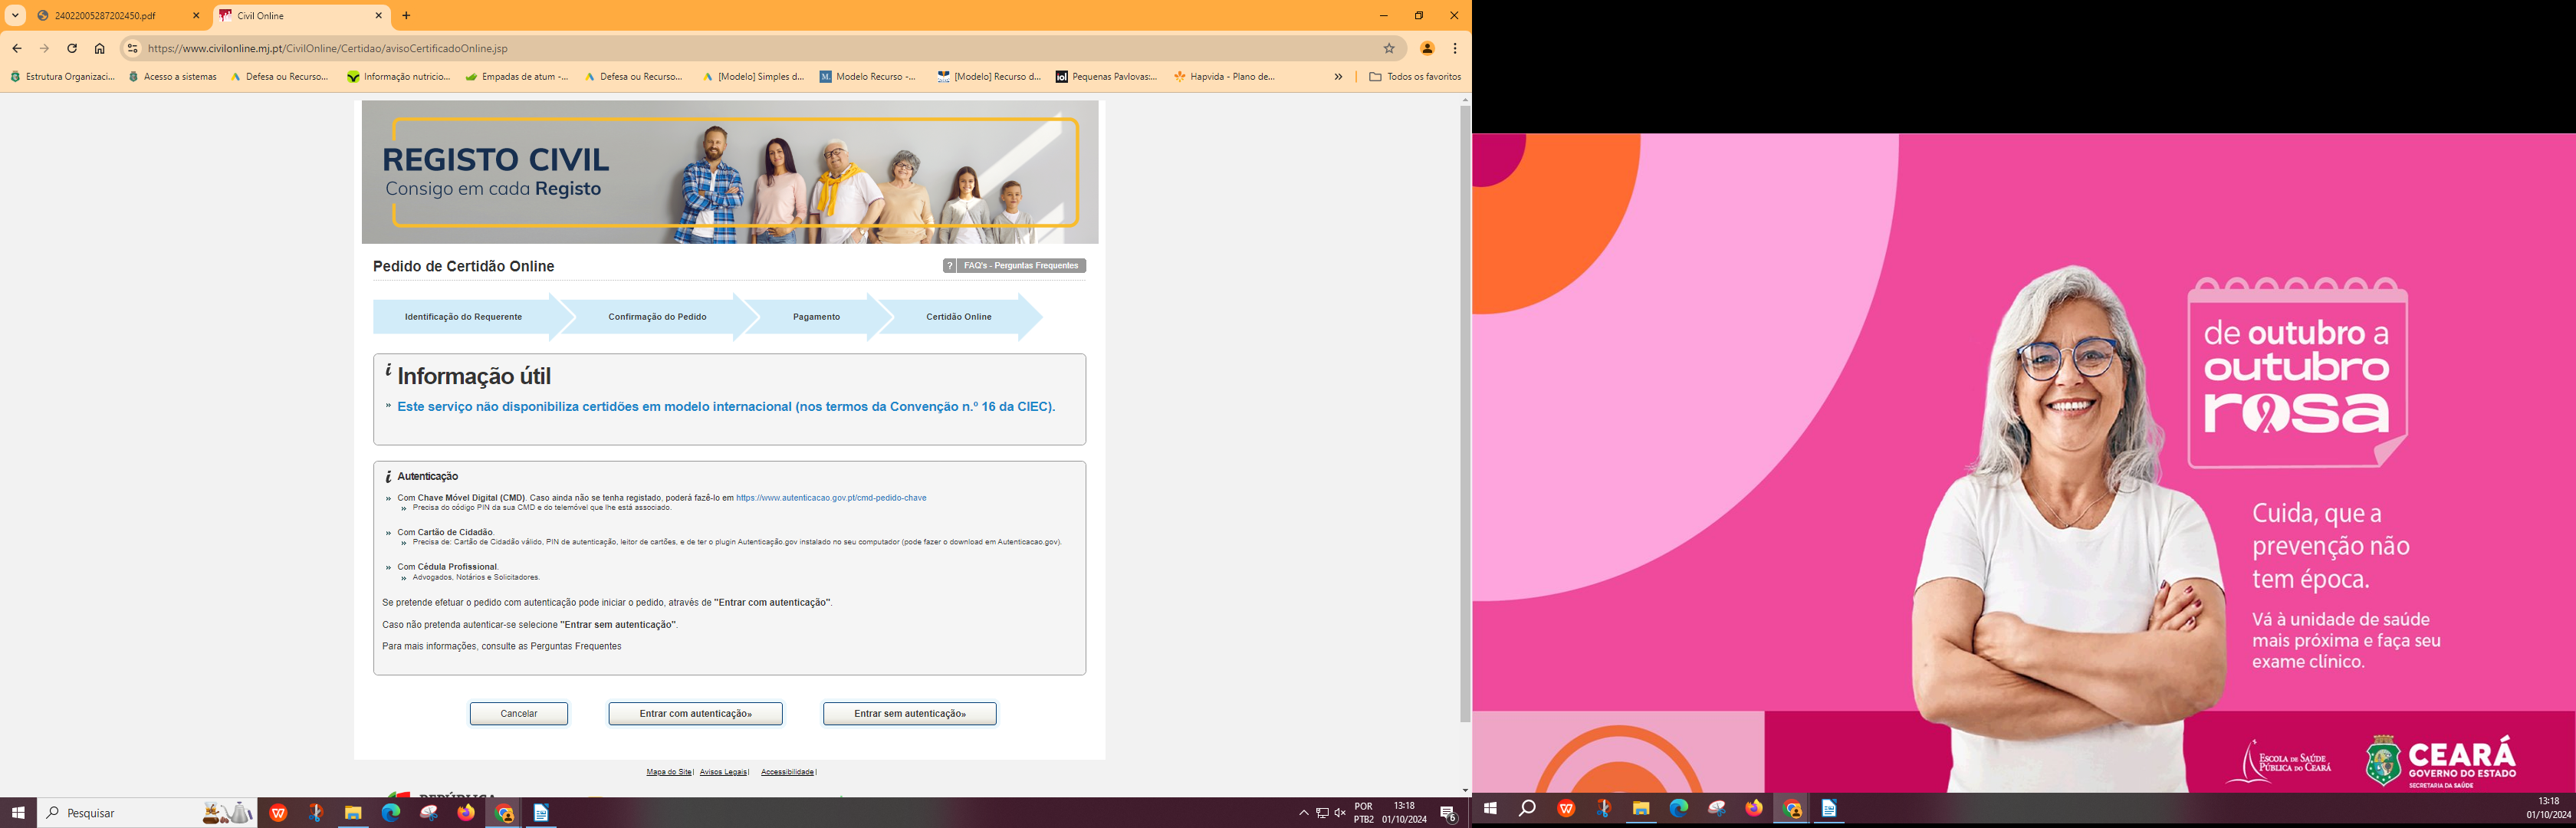Click the question mark help icon
This screenshot has height=828, width=2576.
tap(950, 266)
